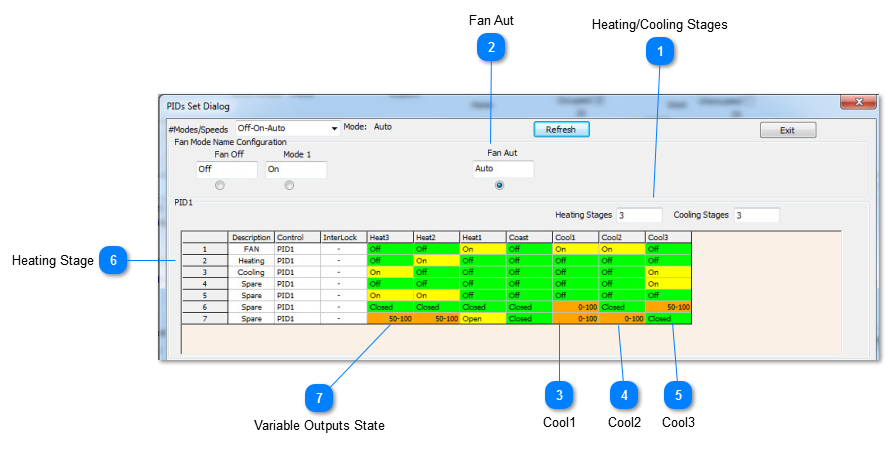Click the Cool1 0-100 cell in row 6
The image size is (888, 449).
pos(576,307)
